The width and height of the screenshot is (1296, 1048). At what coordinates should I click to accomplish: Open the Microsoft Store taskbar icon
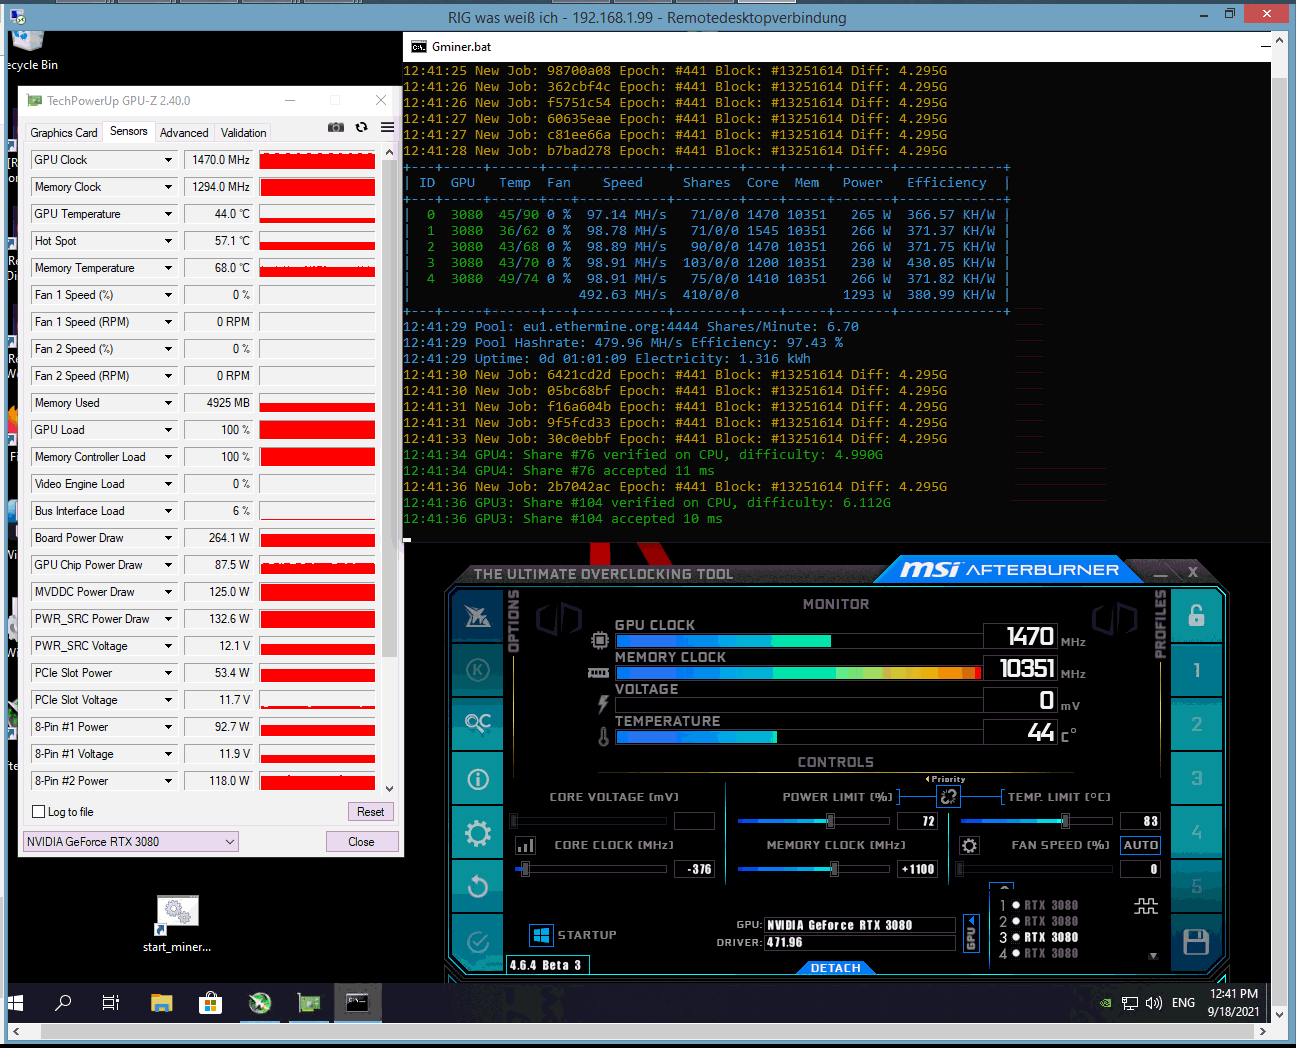(210, 1002)
